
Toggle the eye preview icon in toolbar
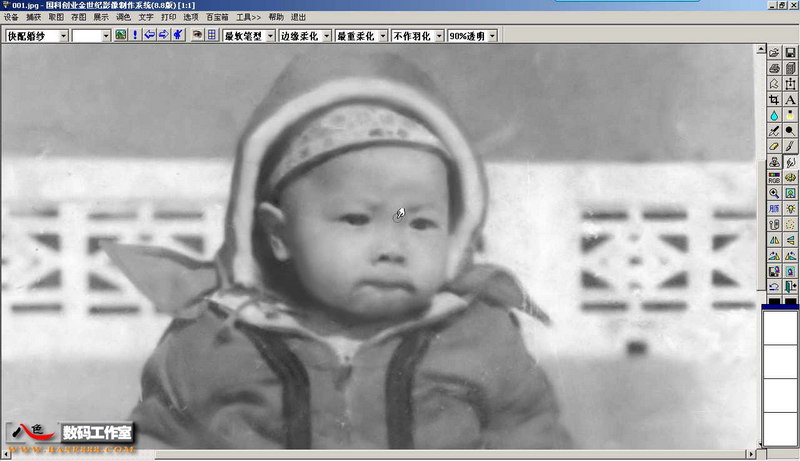[x=197, y=35]
